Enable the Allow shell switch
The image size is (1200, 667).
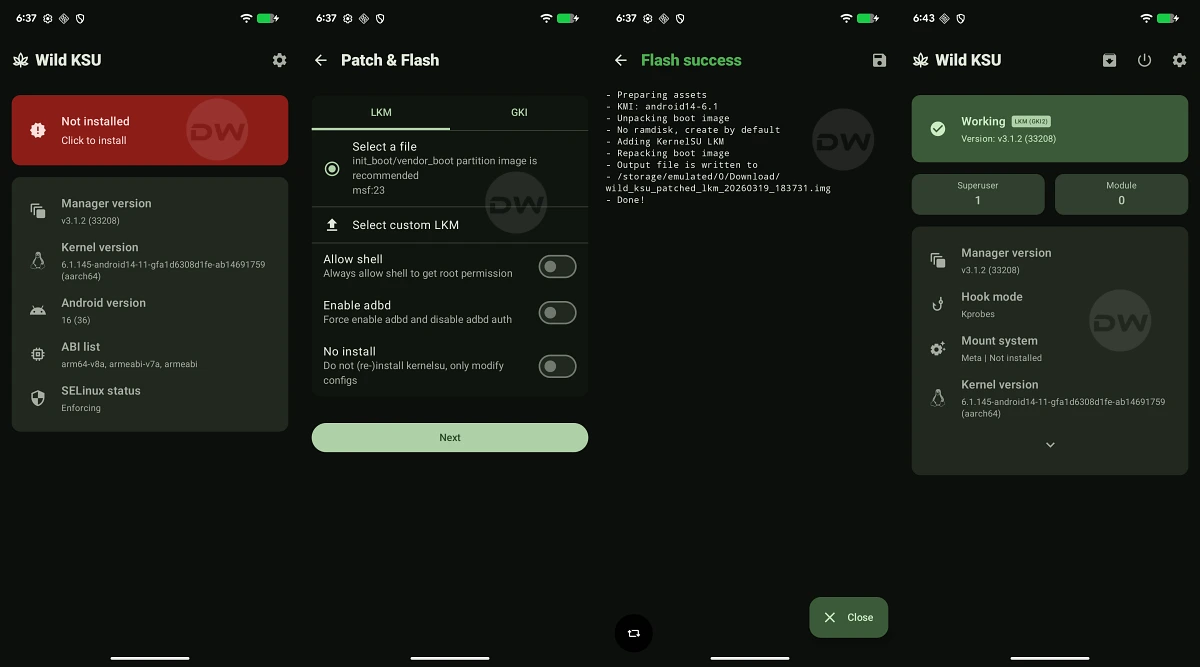coord(557,266)
